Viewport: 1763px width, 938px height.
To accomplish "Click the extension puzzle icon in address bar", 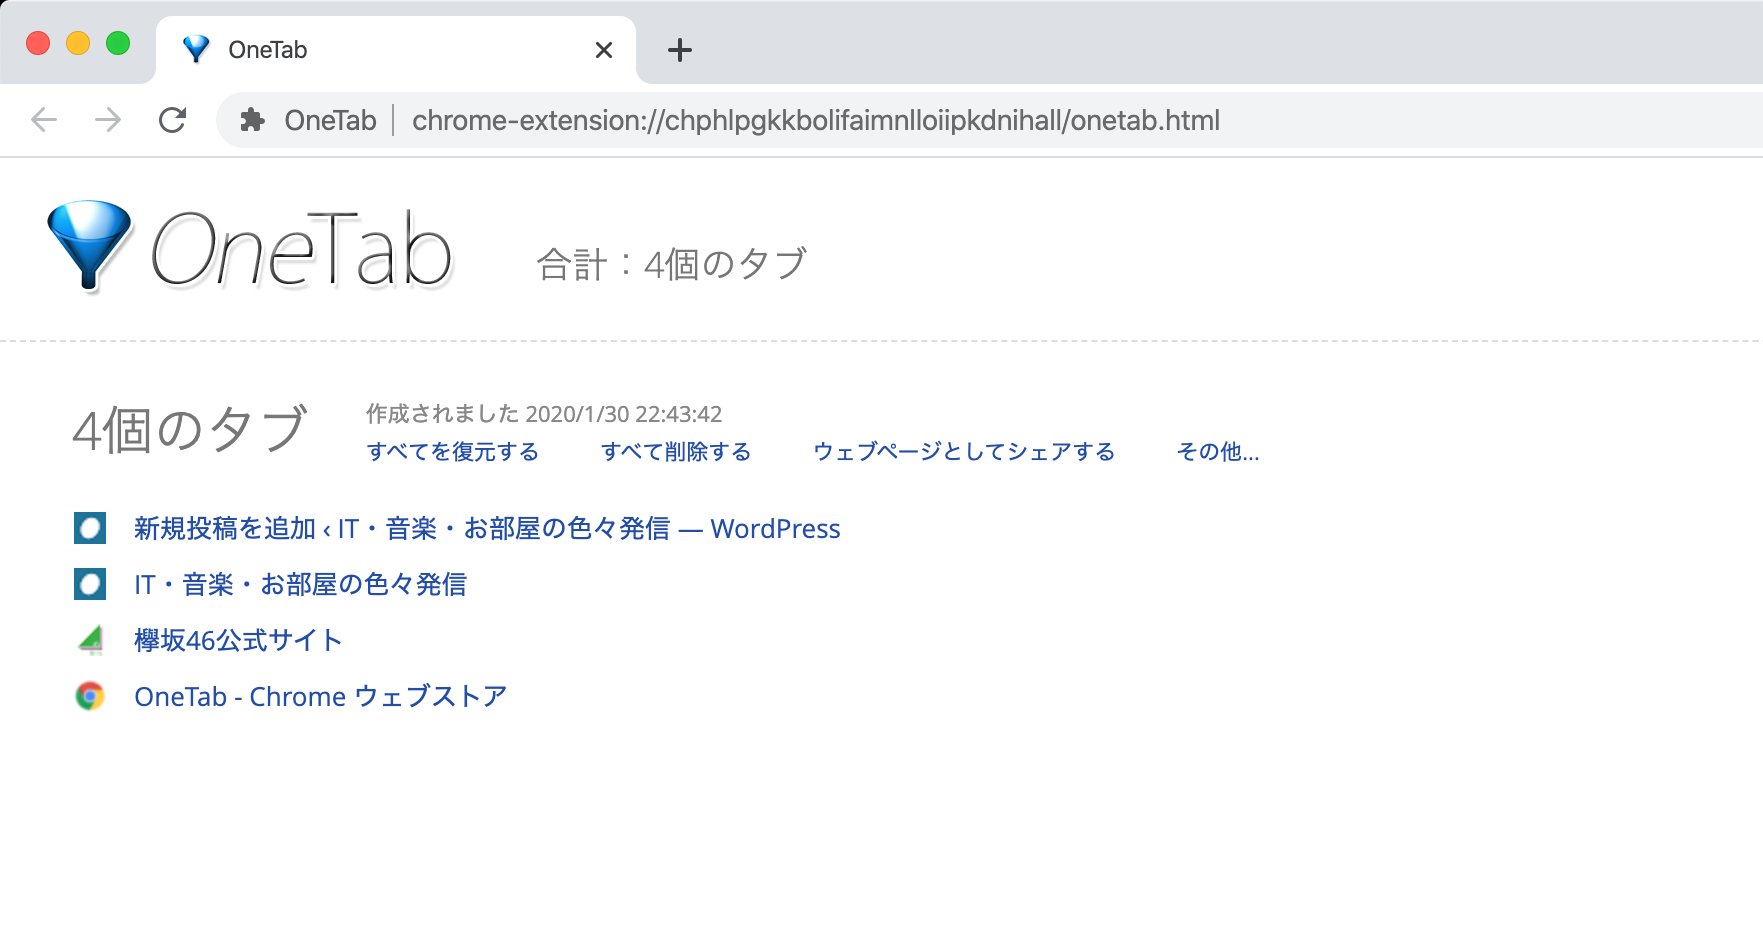I will (x=252, y=121).
